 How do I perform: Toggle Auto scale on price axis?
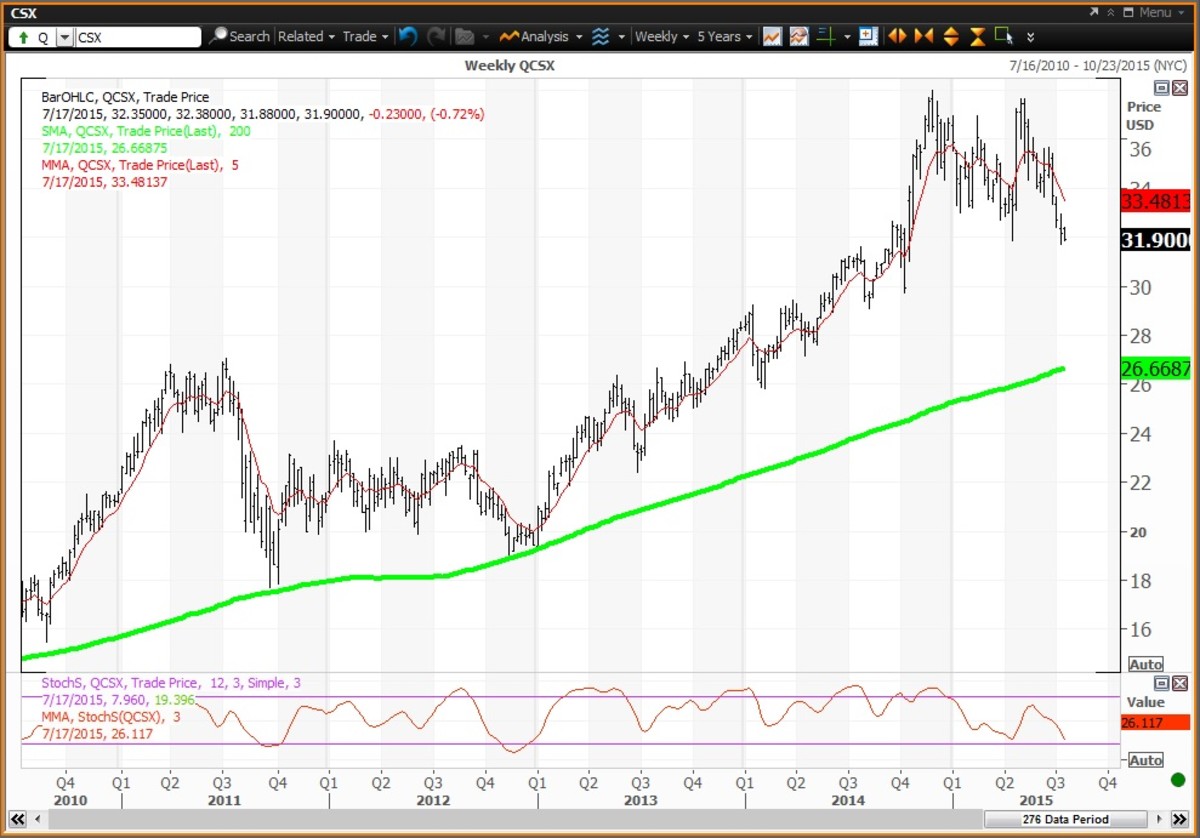[x=1145, y=664]
